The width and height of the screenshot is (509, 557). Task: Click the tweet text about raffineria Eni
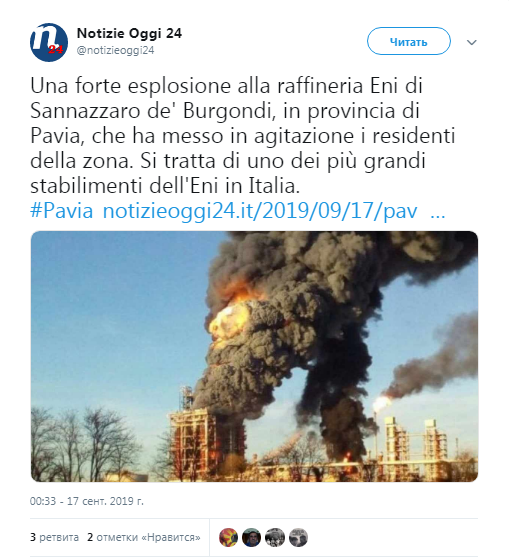click(243, 136)
